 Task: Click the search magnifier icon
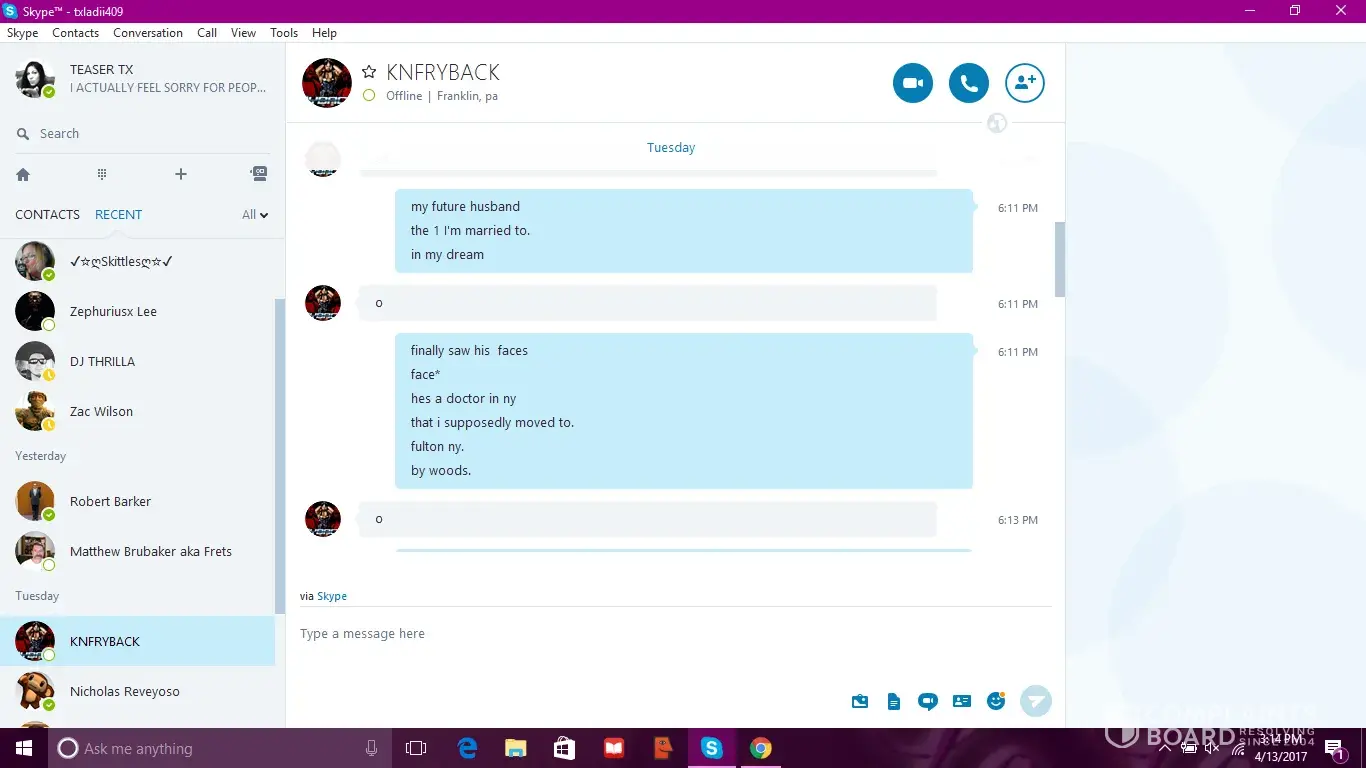[23, 134]
